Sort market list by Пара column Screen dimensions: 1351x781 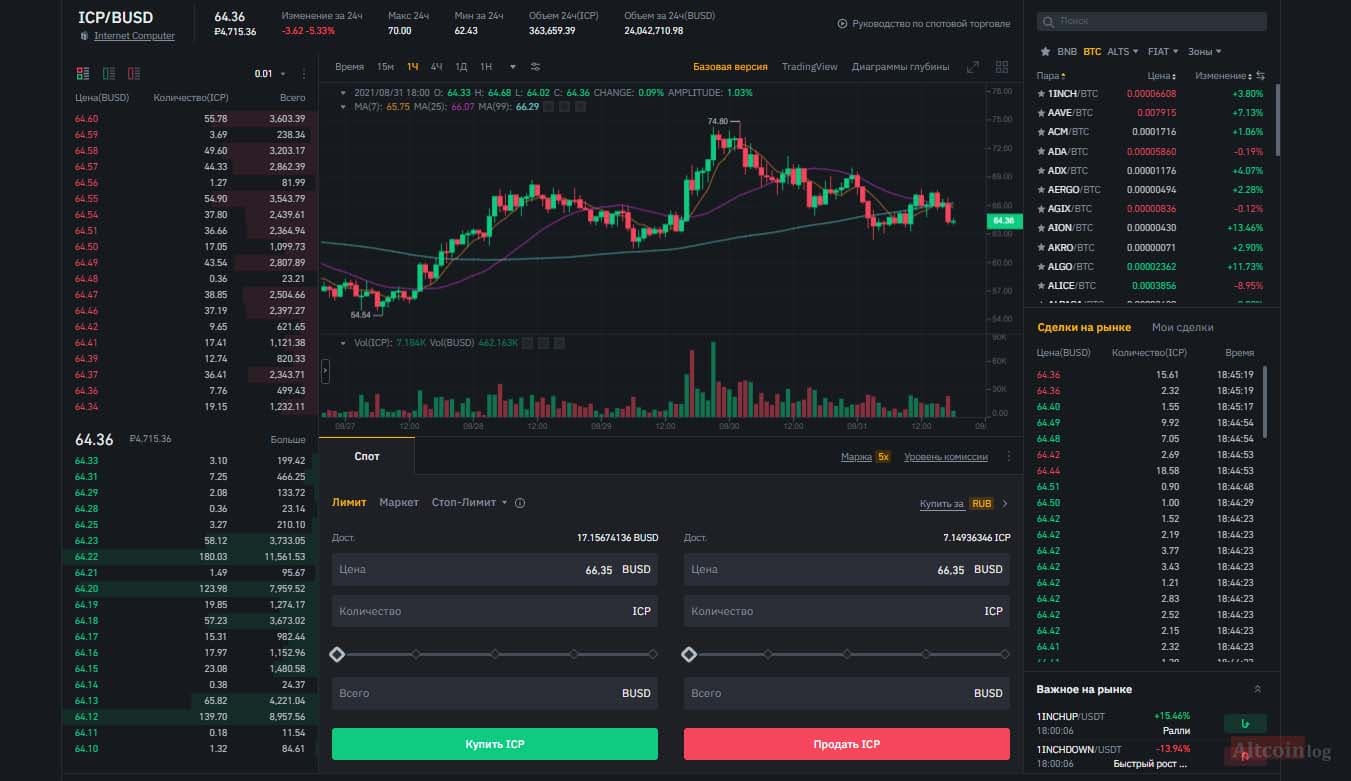[x=1051, y=76]
